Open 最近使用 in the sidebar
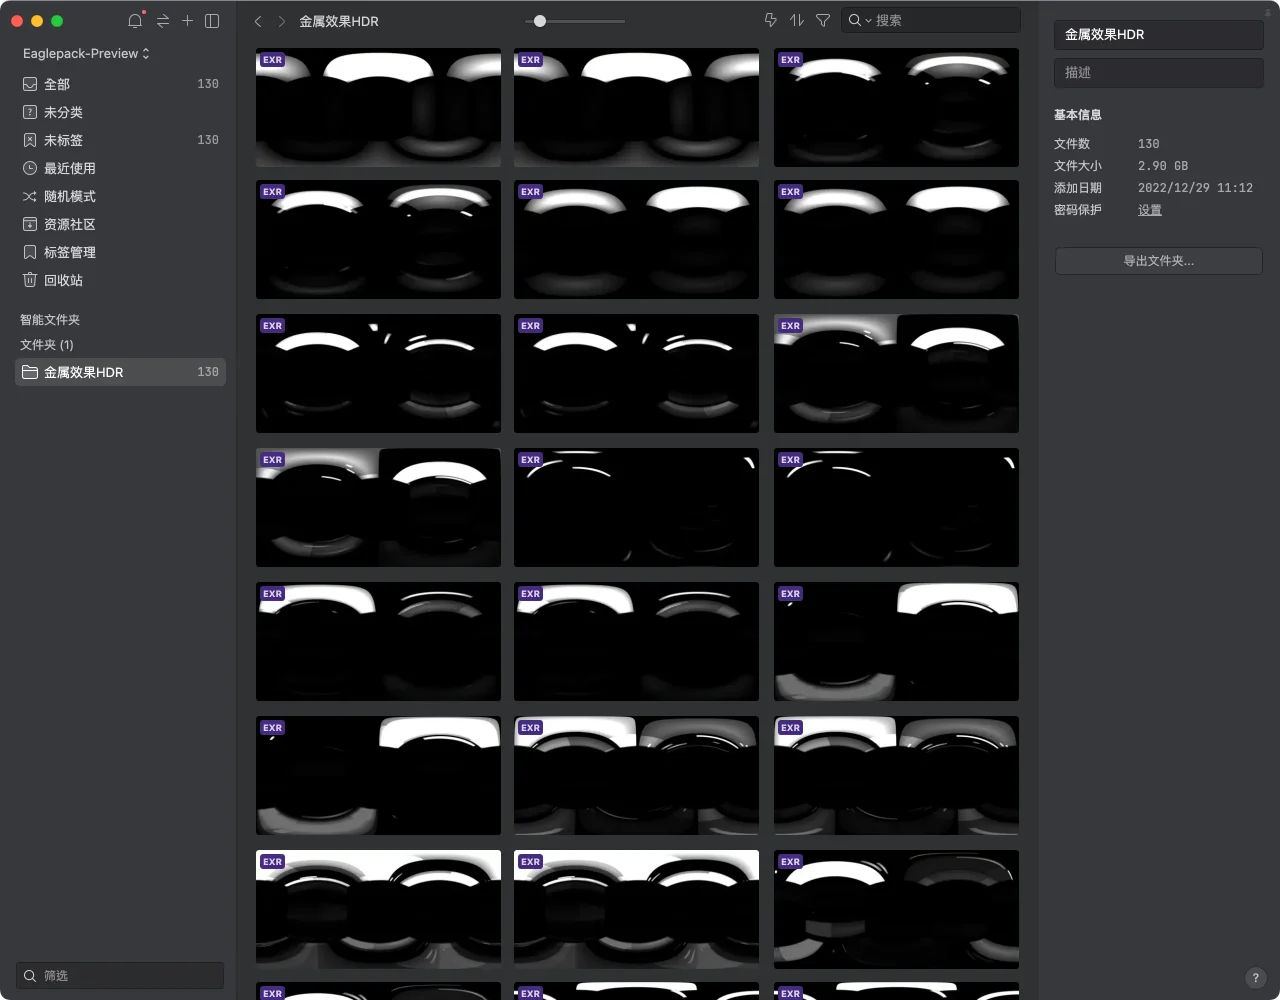The width and height of the screenshot is (1280, 1000). [x=120, y=168]
